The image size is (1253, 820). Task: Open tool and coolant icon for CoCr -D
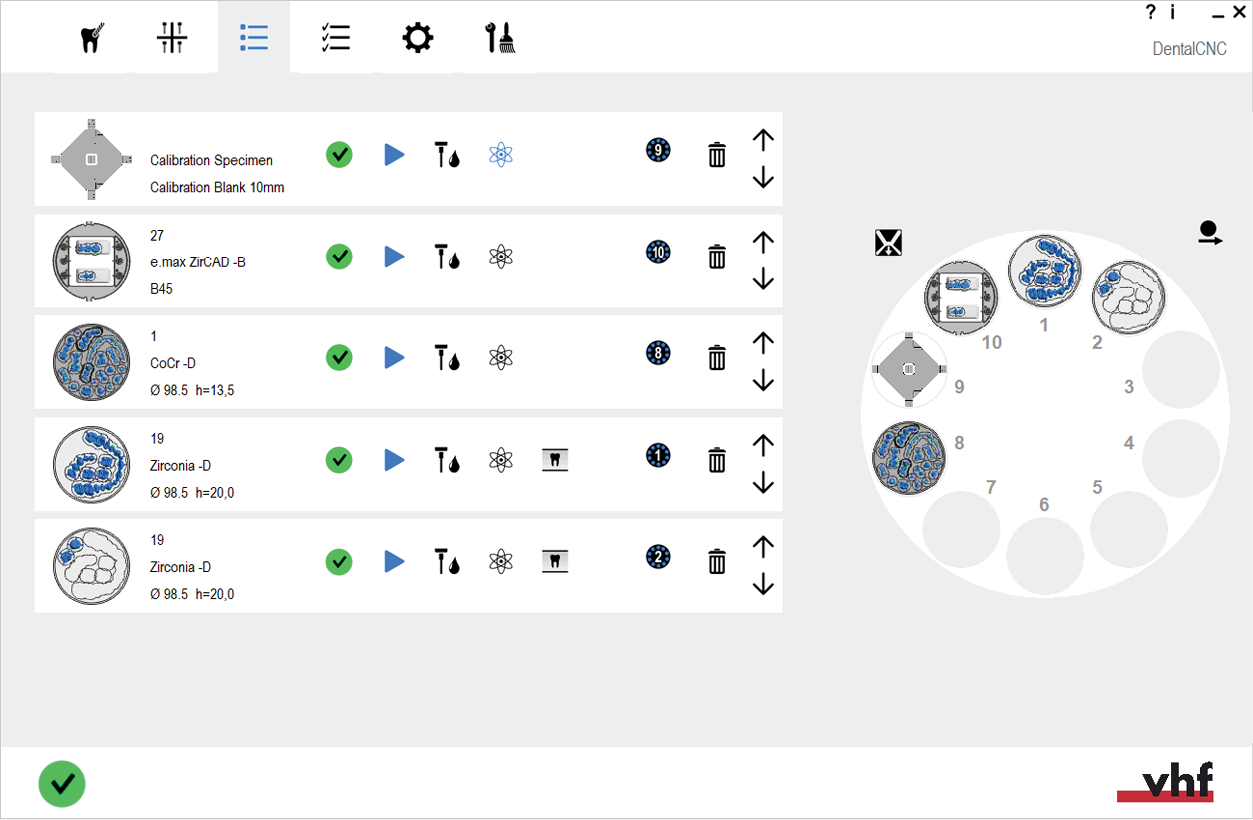pos(447,357)
